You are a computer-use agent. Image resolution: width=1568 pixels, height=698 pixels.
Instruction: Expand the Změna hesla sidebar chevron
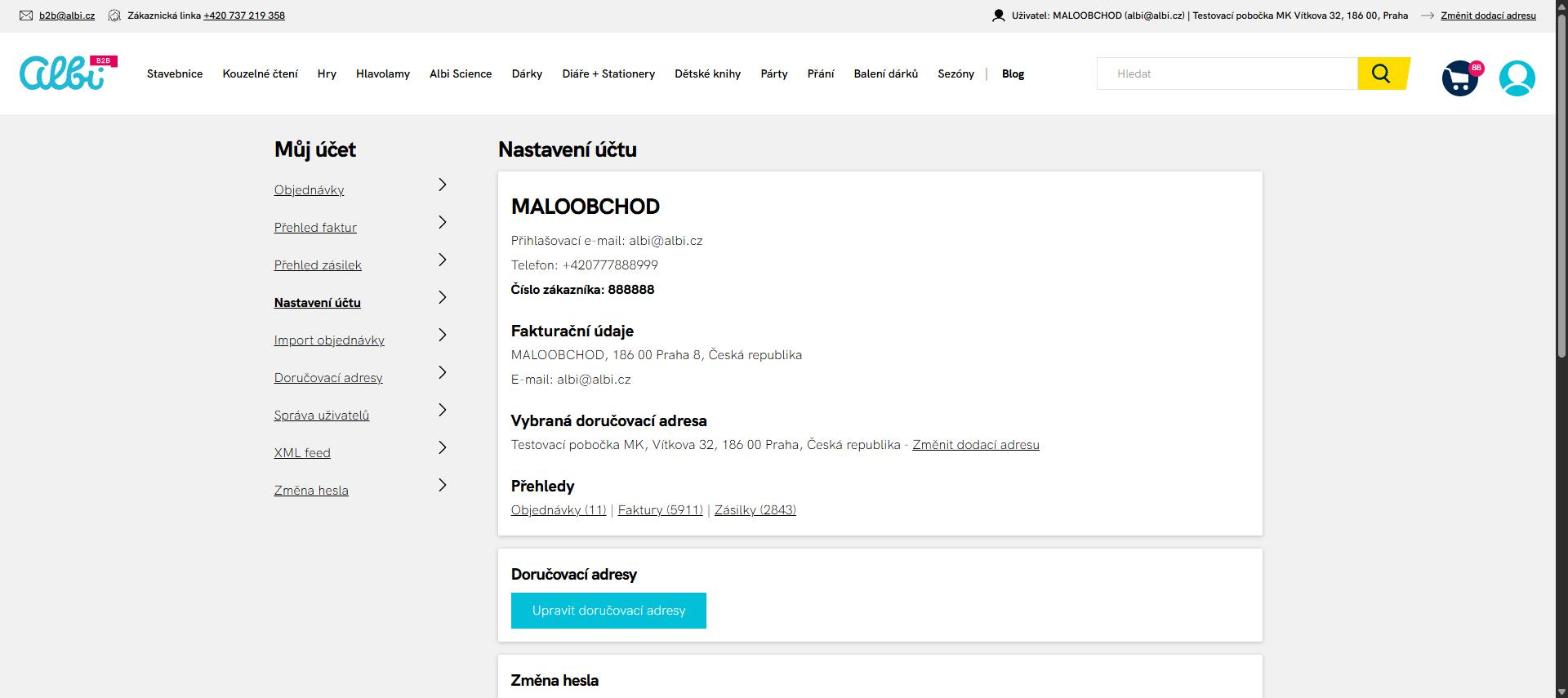point(443,485)
